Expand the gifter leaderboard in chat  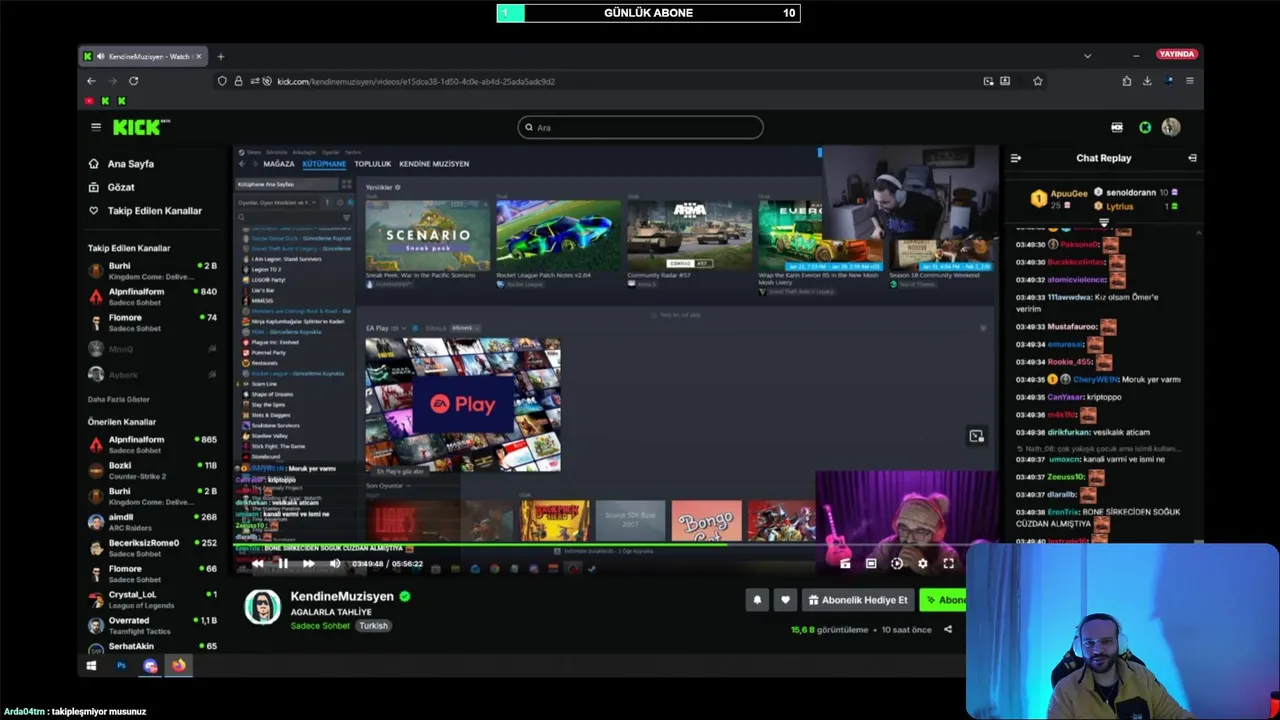click(x=1104, y=222)
